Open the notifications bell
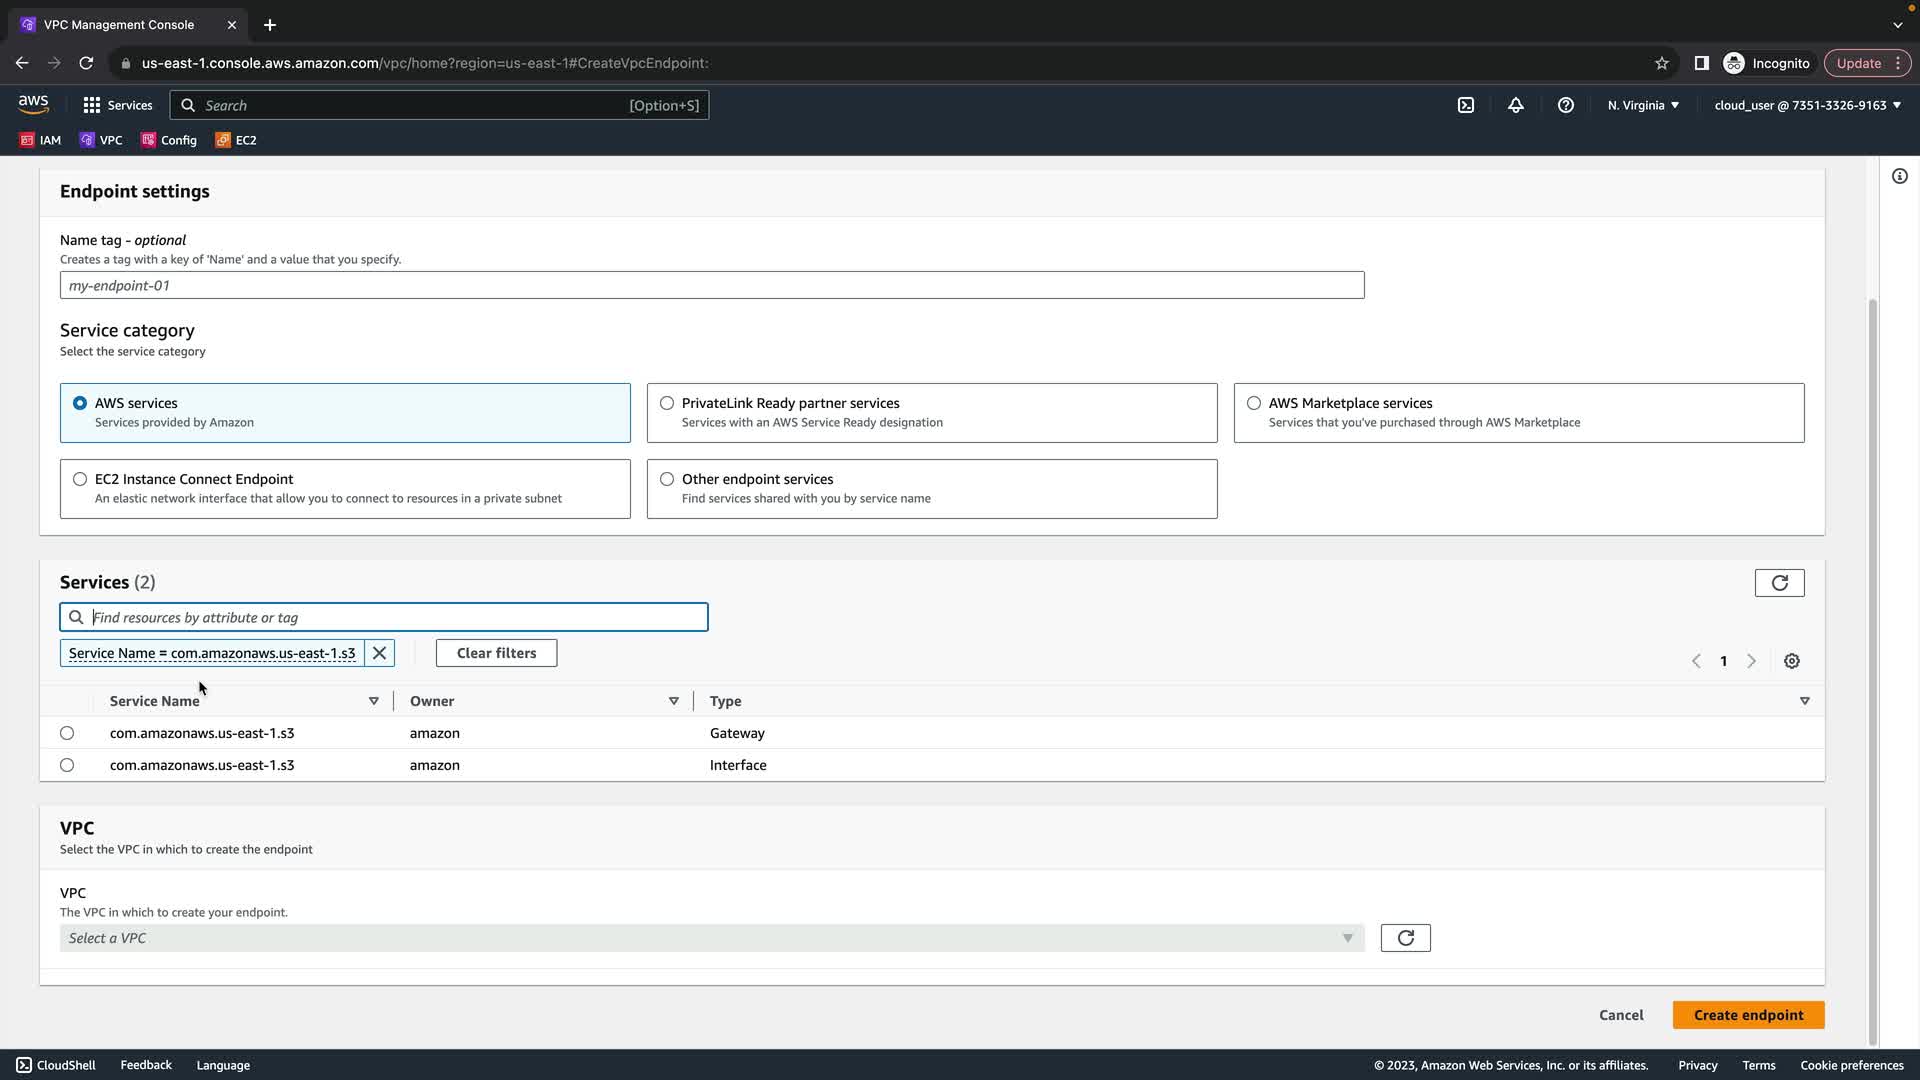The height and width of the screenshot is (1080, 1920). [1515, 105]
